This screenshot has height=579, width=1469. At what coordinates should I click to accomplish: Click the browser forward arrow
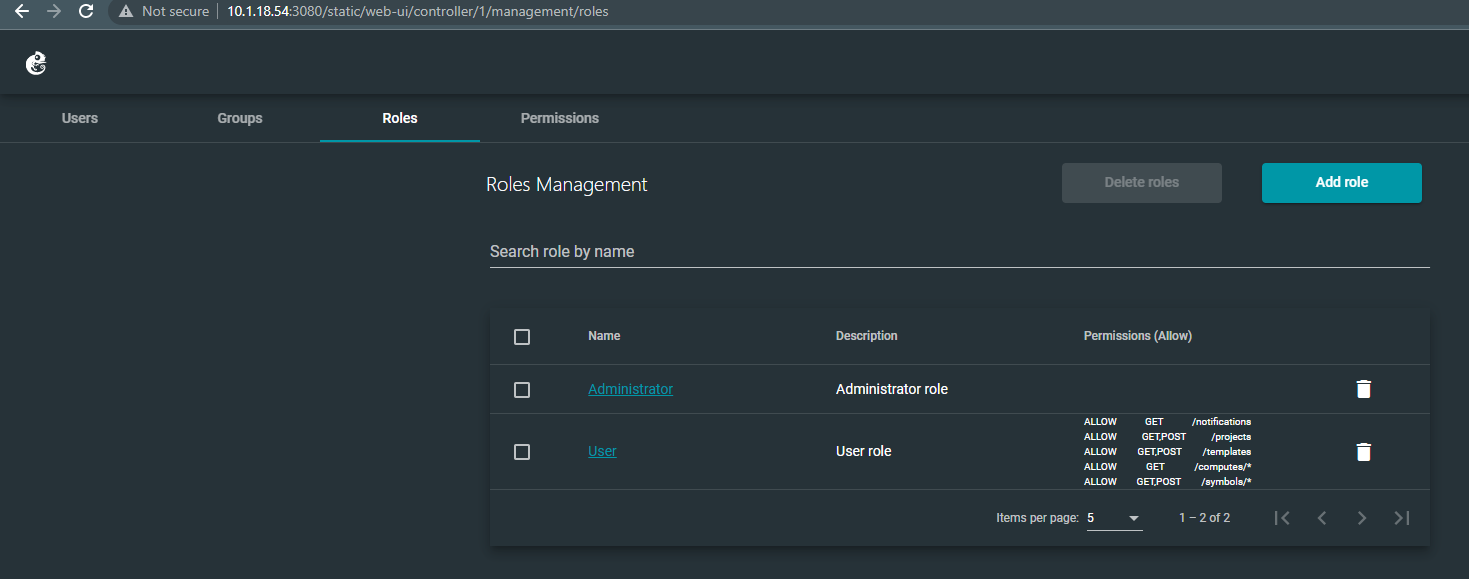click(x=54, y=12)
